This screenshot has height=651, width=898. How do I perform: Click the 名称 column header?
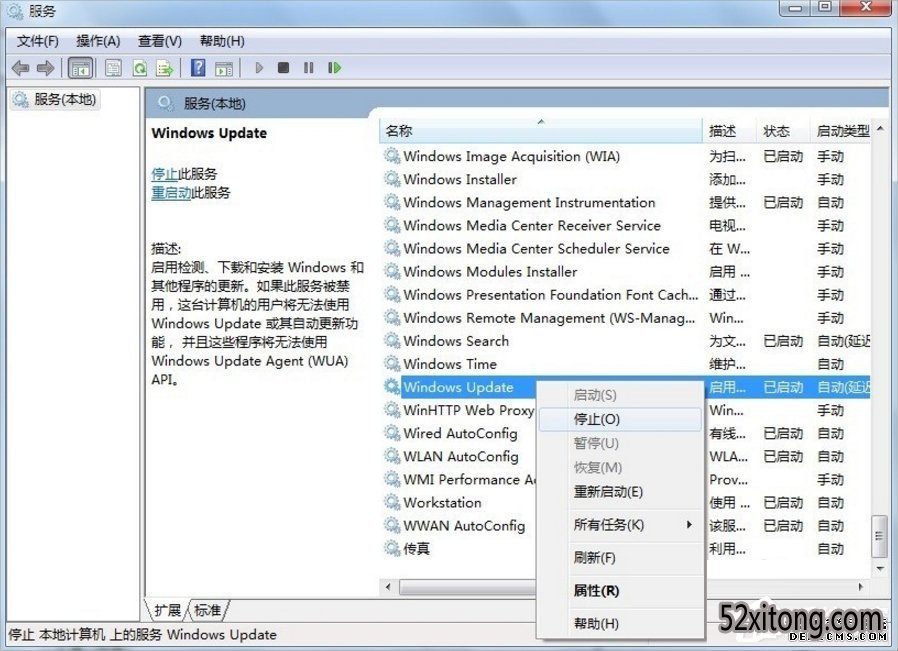[x=541, y=131]
